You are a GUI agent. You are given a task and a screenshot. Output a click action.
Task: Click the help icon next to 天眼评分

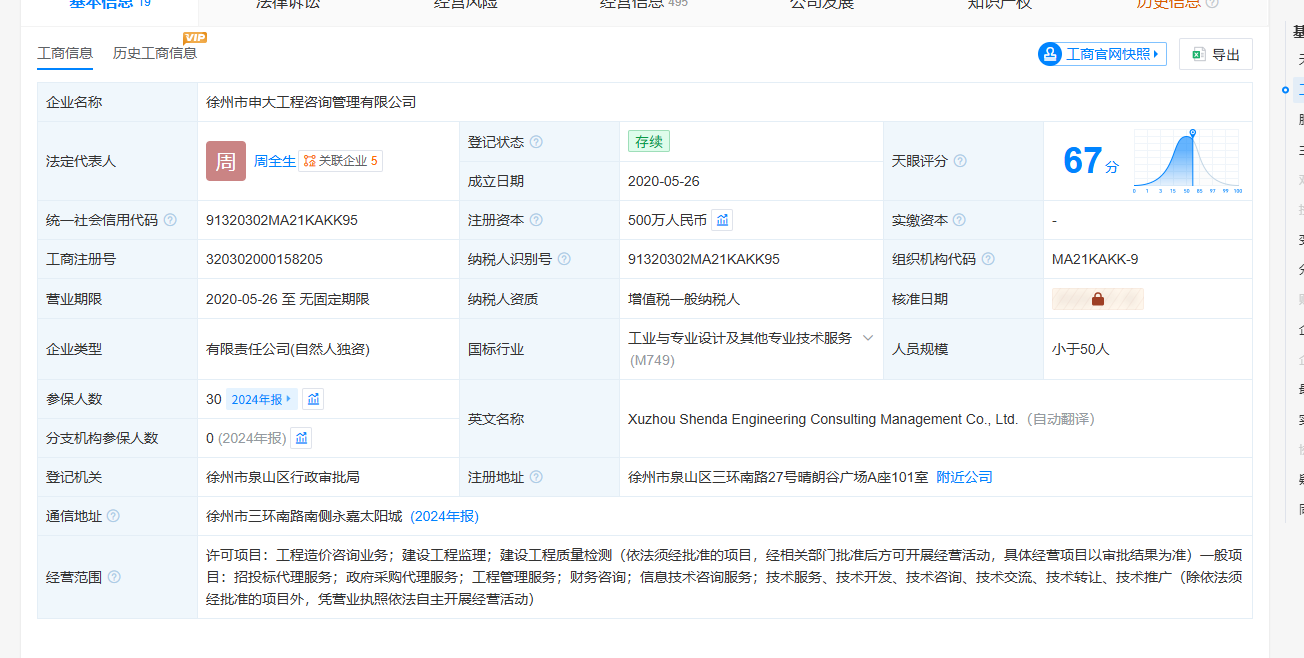960,161
